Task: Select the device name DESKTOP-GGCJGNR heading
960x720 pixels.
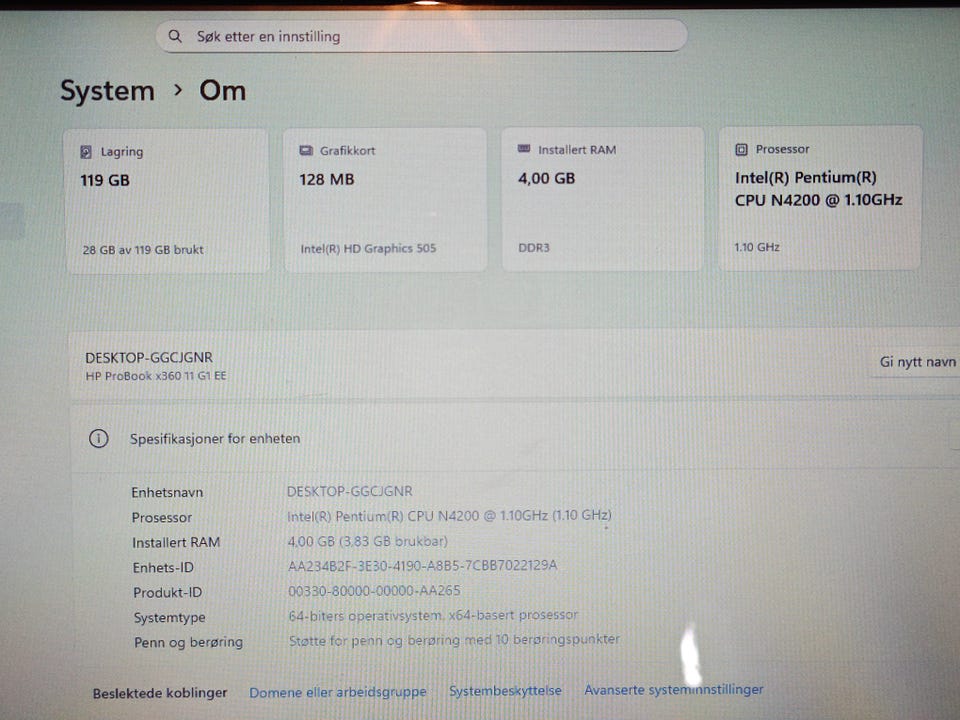Action: [x=149, y=358]
